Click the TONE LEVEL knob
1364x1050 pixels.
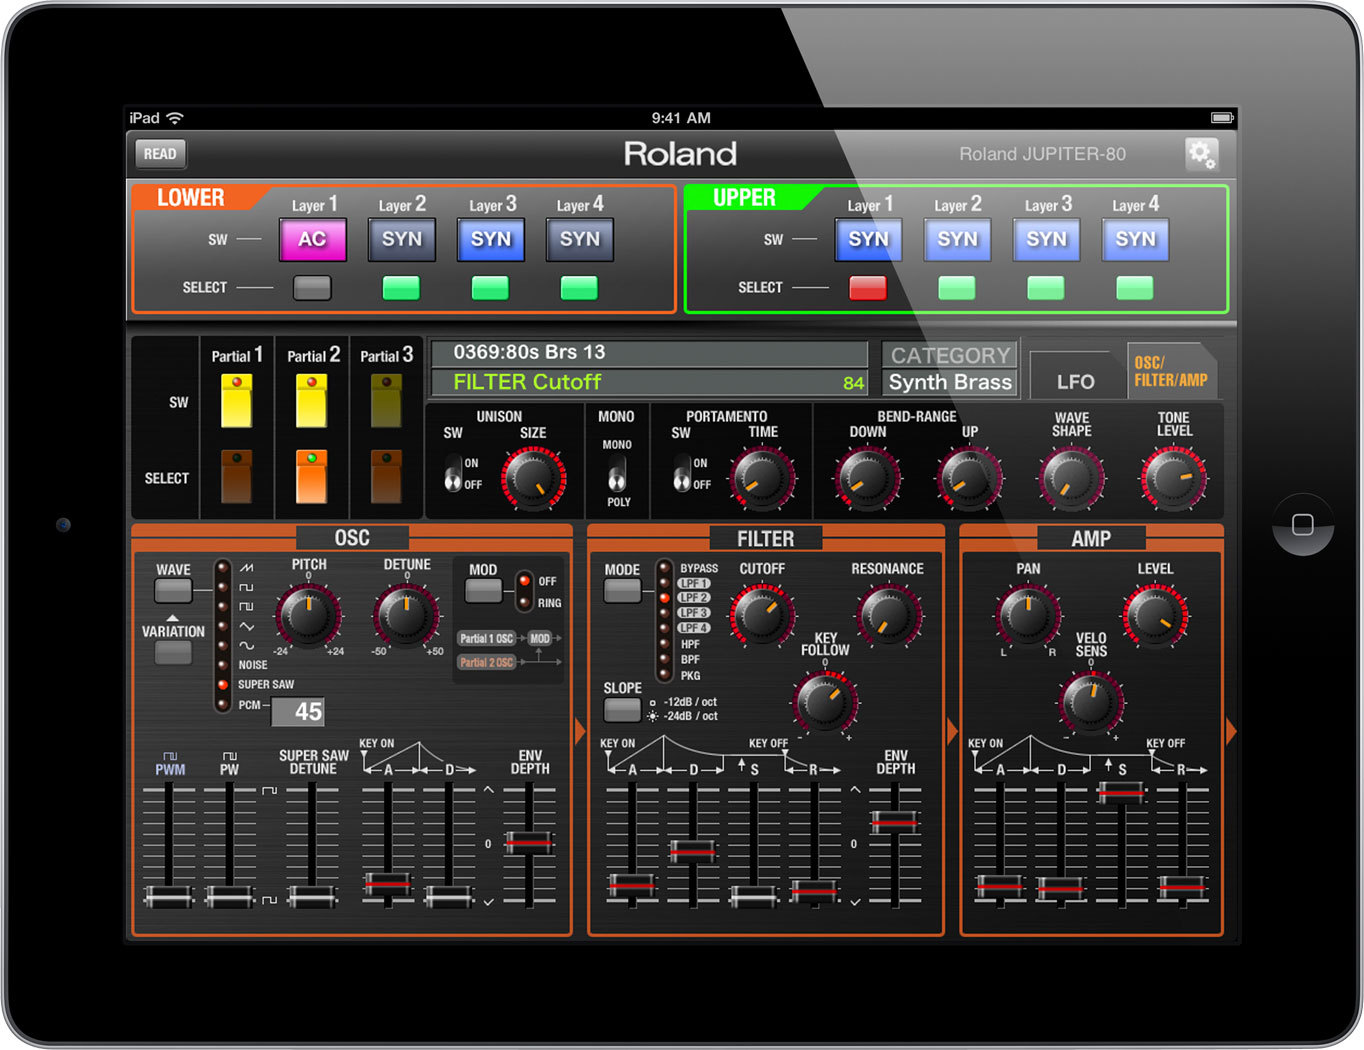tap(1174, 479)
